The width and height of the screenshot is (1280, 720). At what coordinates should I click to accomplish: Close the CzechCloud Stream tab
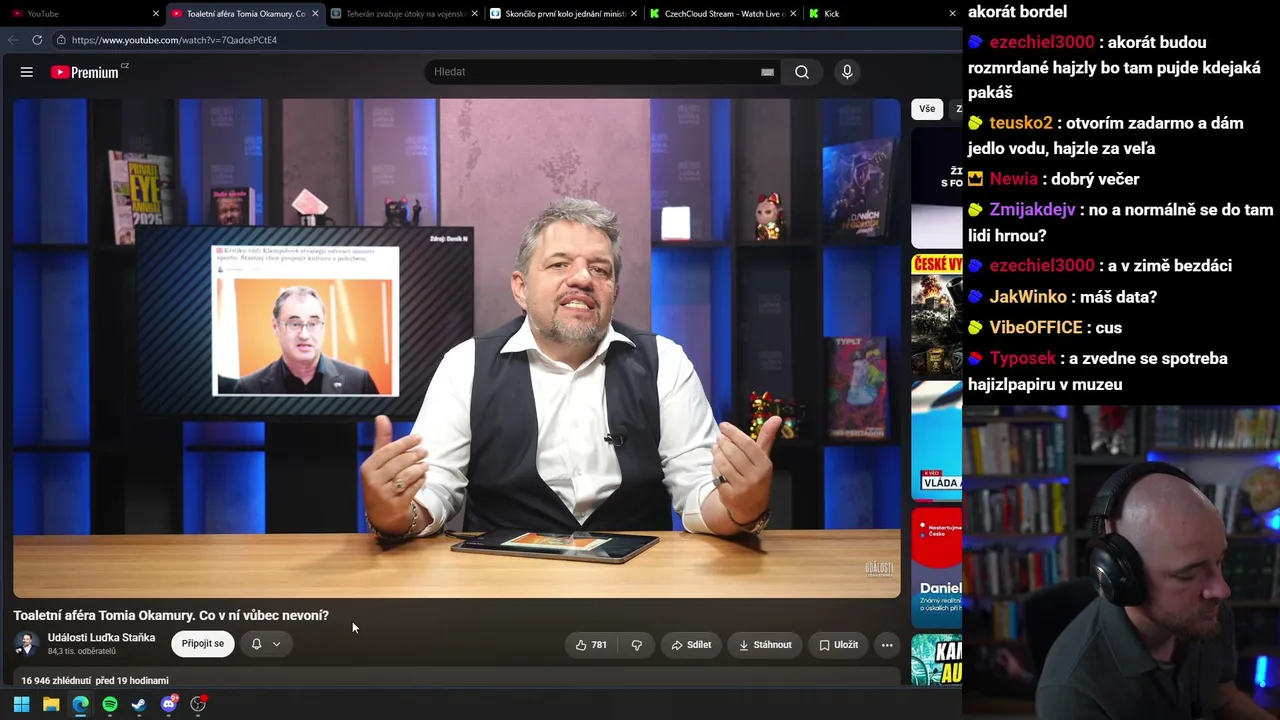tap(793, 14)
